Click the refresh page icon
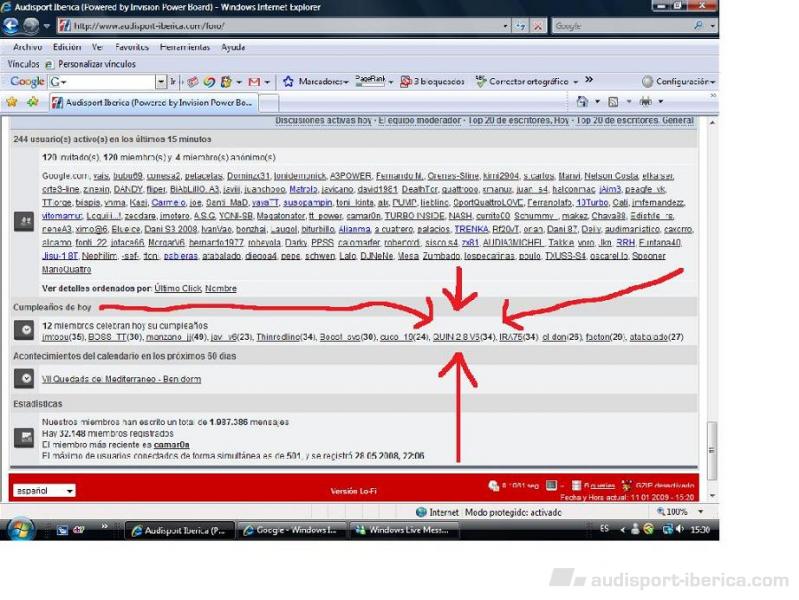Viewport: 799px width, 600px height. (x=521, y=26)
